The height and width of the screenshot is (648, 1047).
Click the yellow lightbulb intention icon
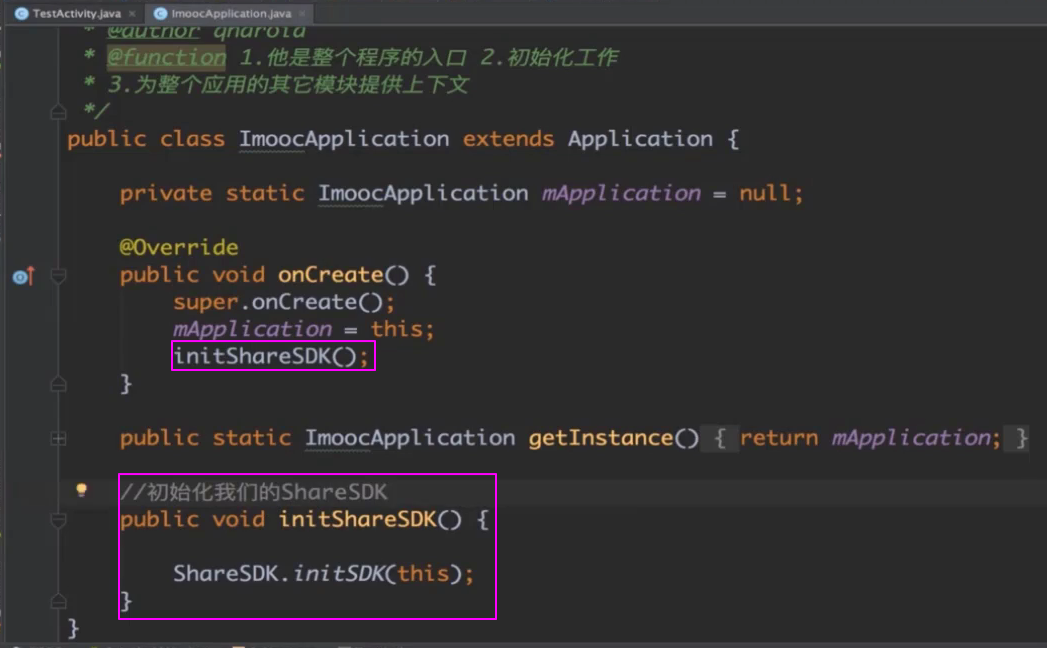(82, 490)
